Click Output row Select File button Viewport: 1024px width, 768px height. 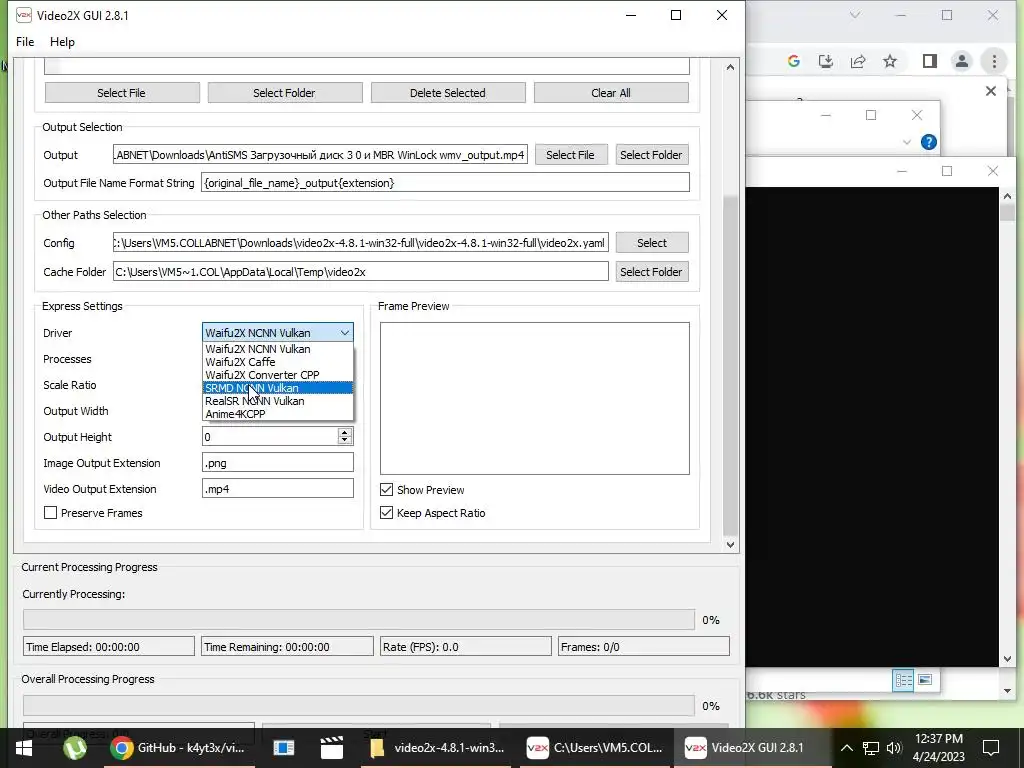(570, 155)
